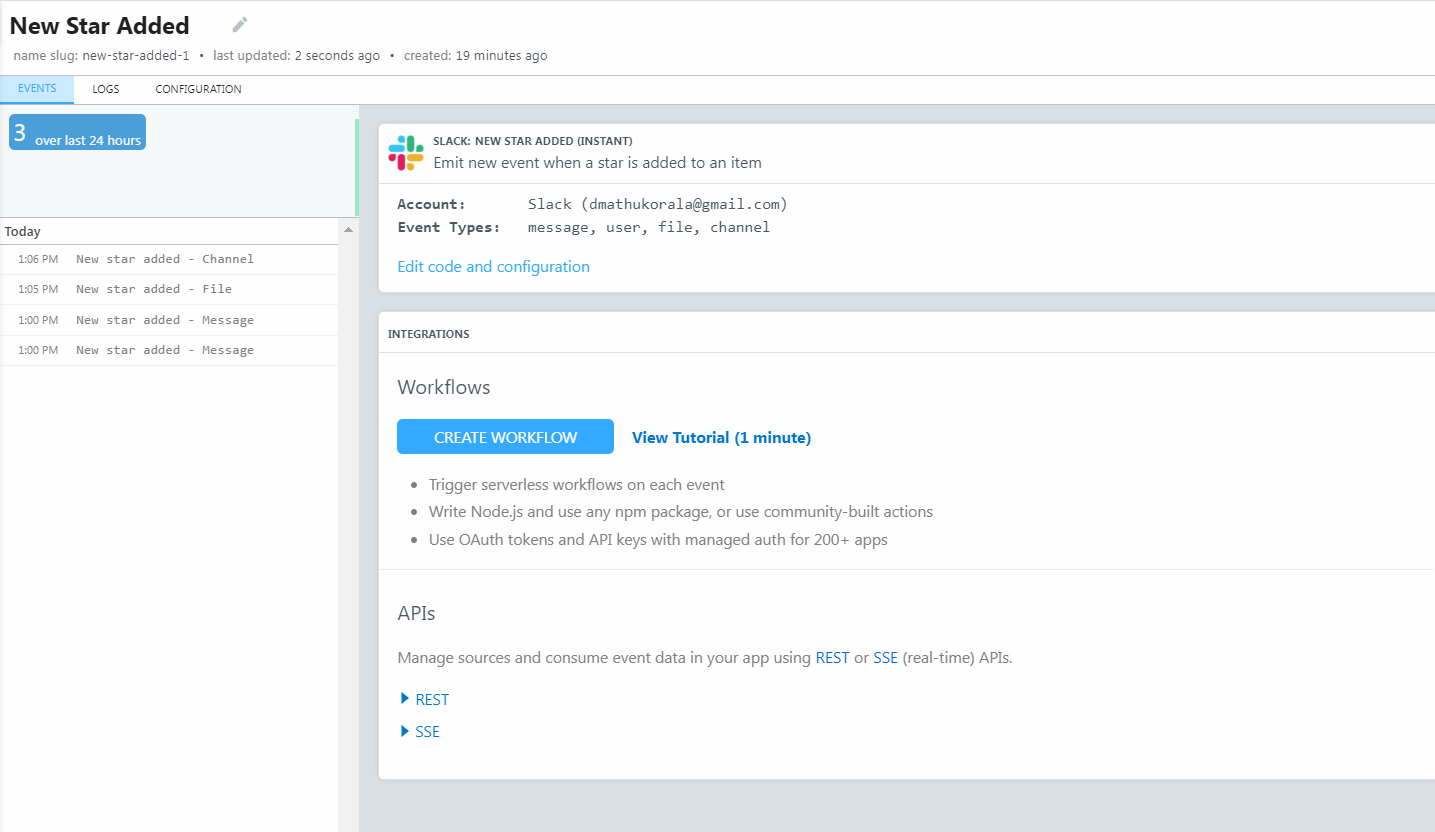
Task: Click the 3 events over last 24 hours badge
Action: [77, 133]
